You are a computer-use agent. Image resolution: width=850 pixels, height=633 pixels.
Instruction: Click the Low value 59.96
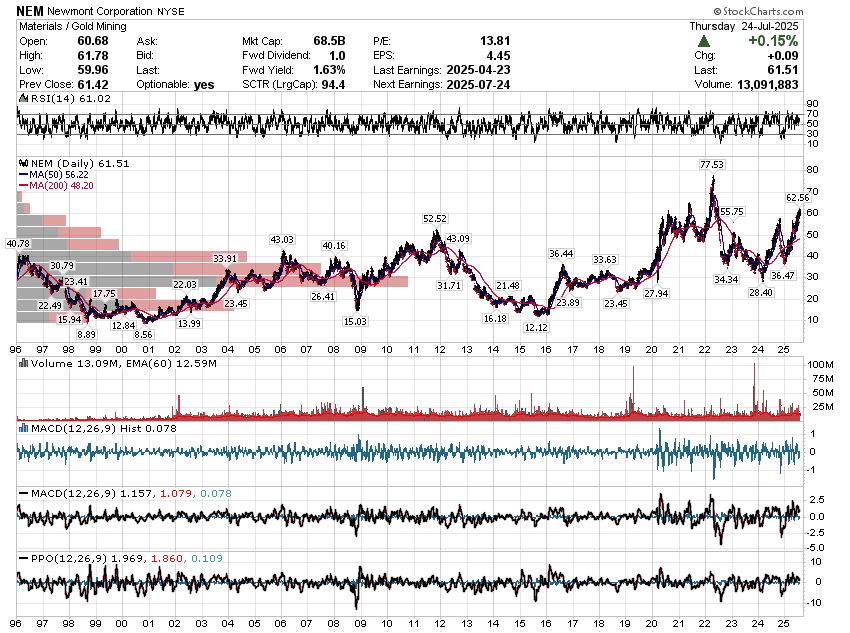click(93, 70)
